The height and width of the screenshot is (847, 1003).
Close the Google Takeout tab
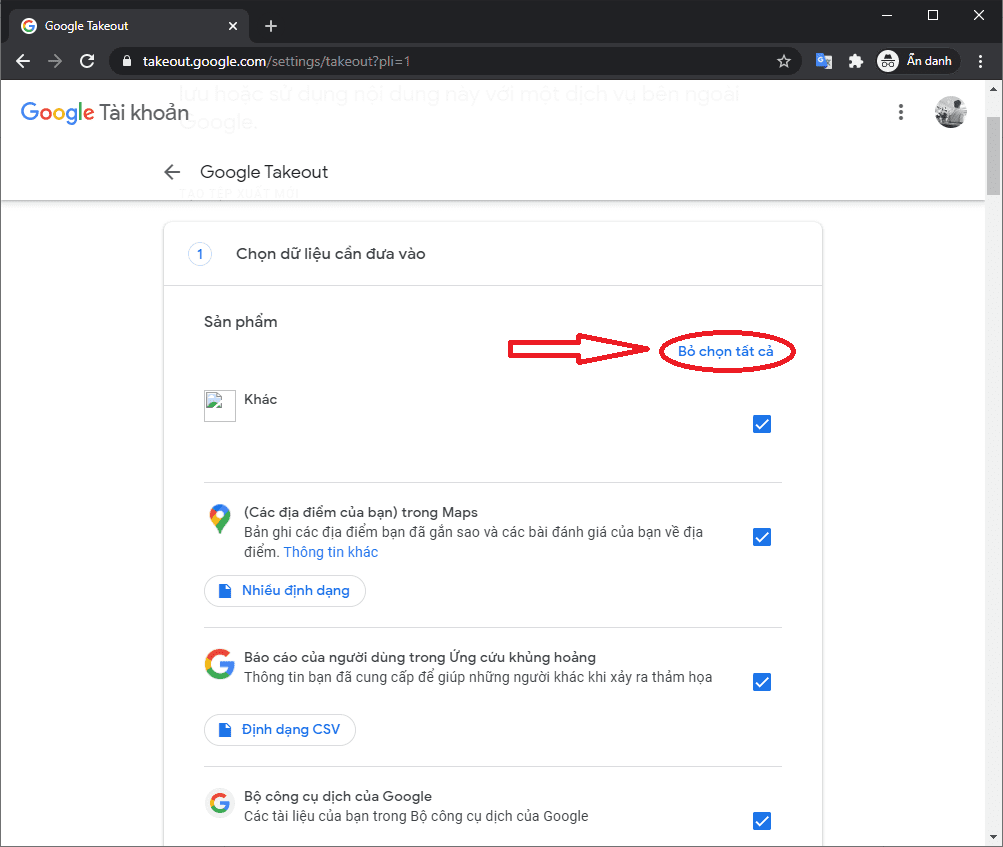(x=233, y=26)
